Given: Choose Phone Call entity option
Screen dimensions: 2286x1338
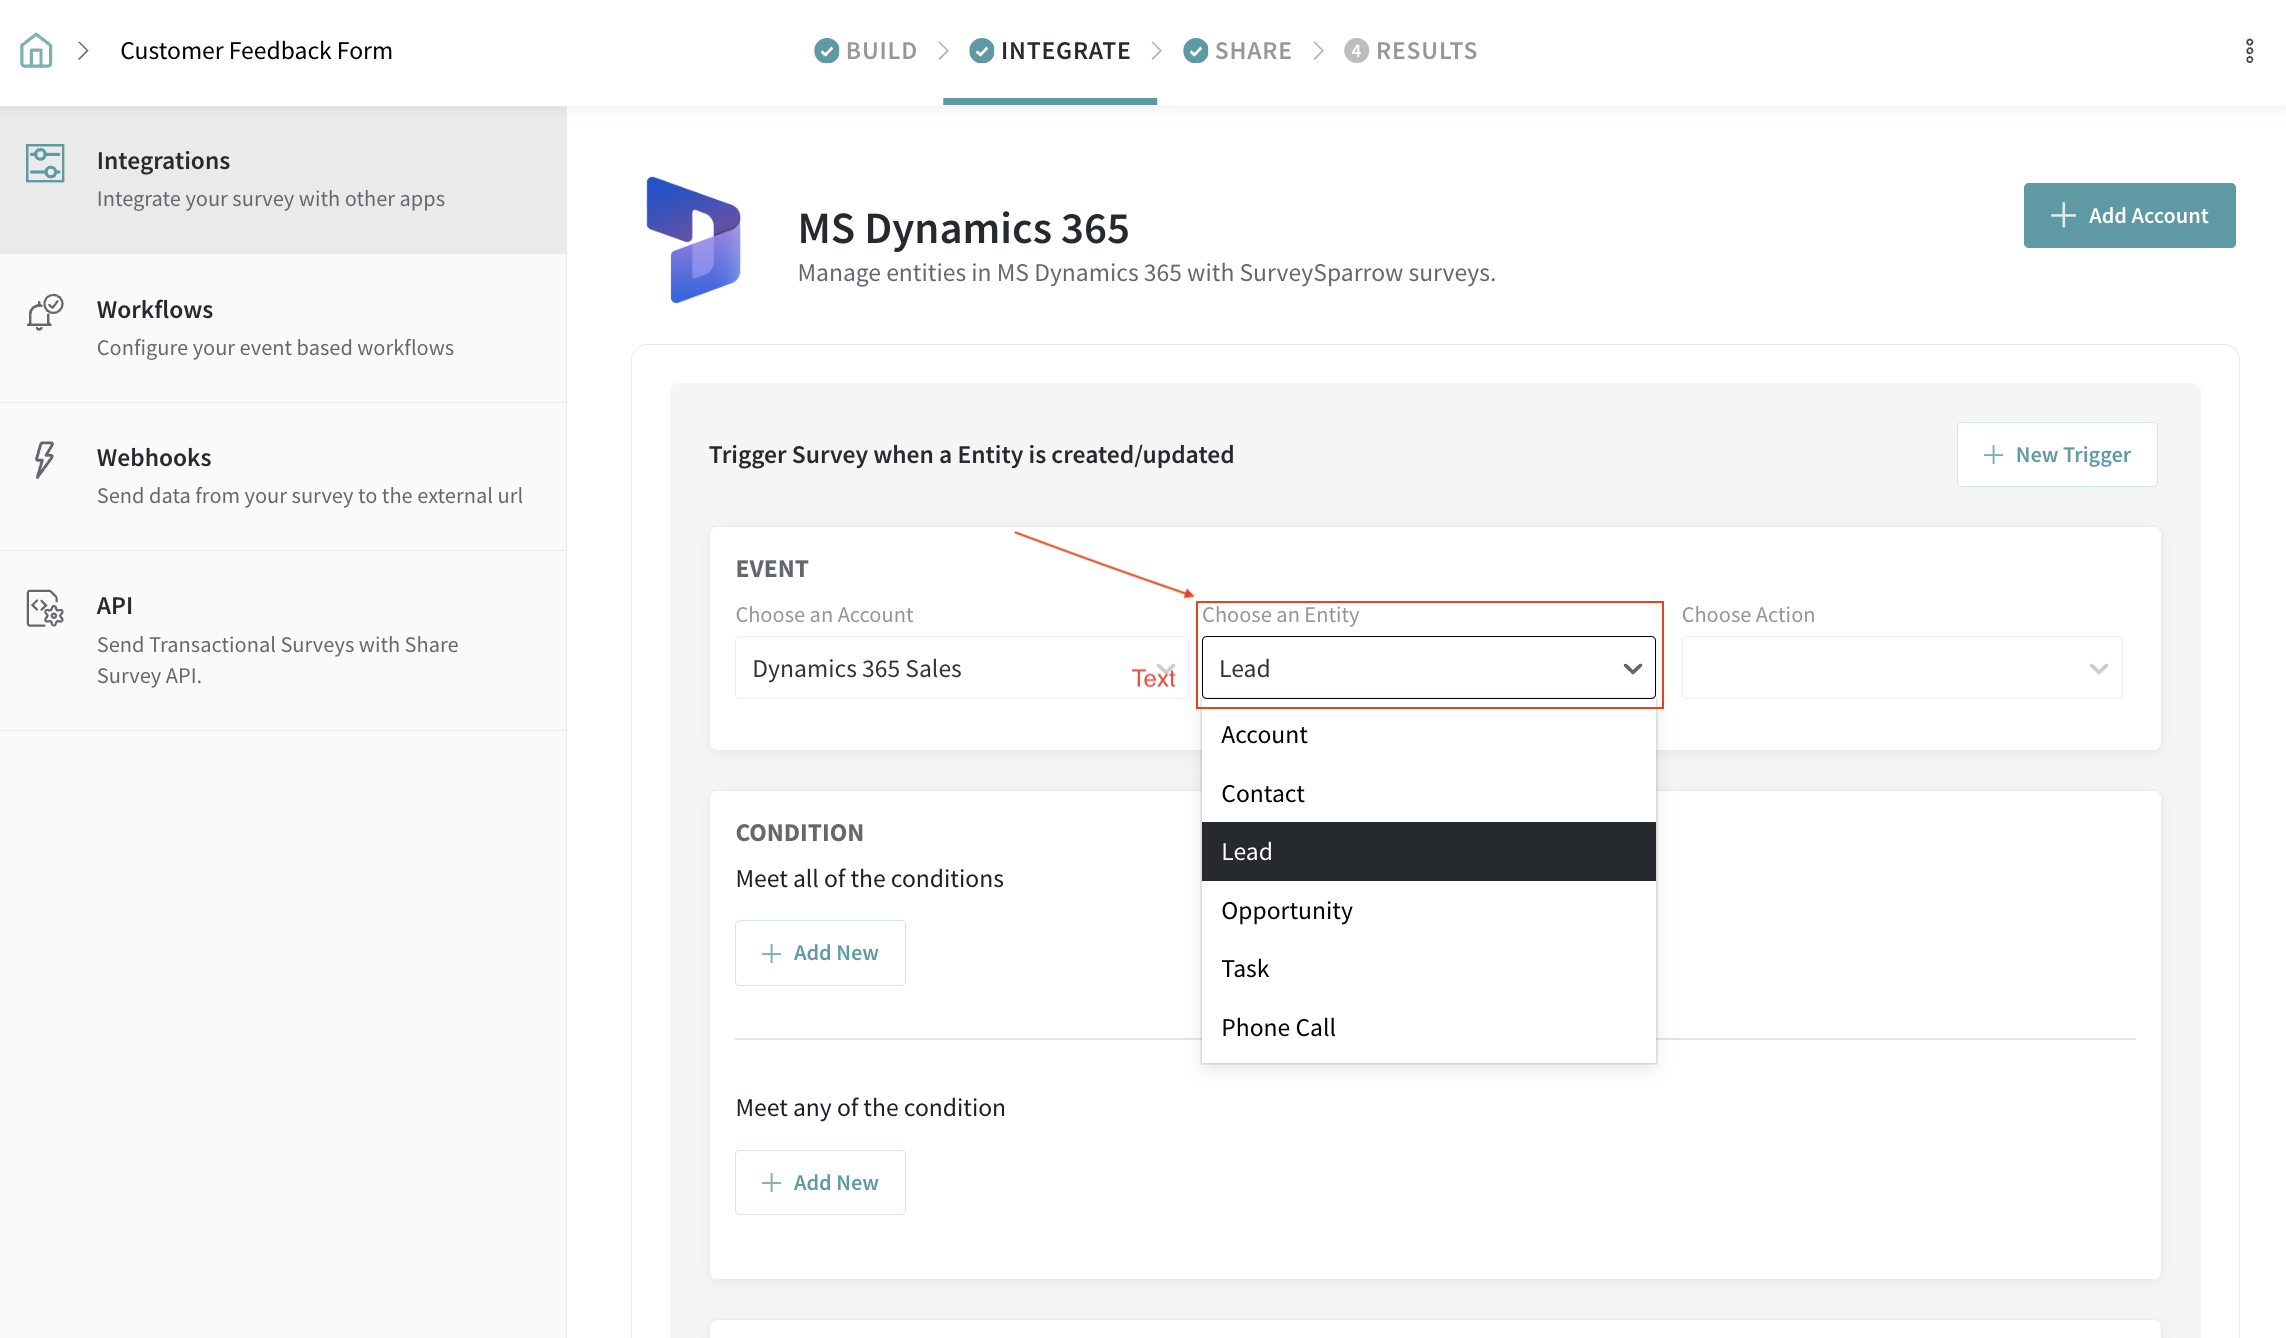Looking at the screenshot, I should click(1278, 1027).
